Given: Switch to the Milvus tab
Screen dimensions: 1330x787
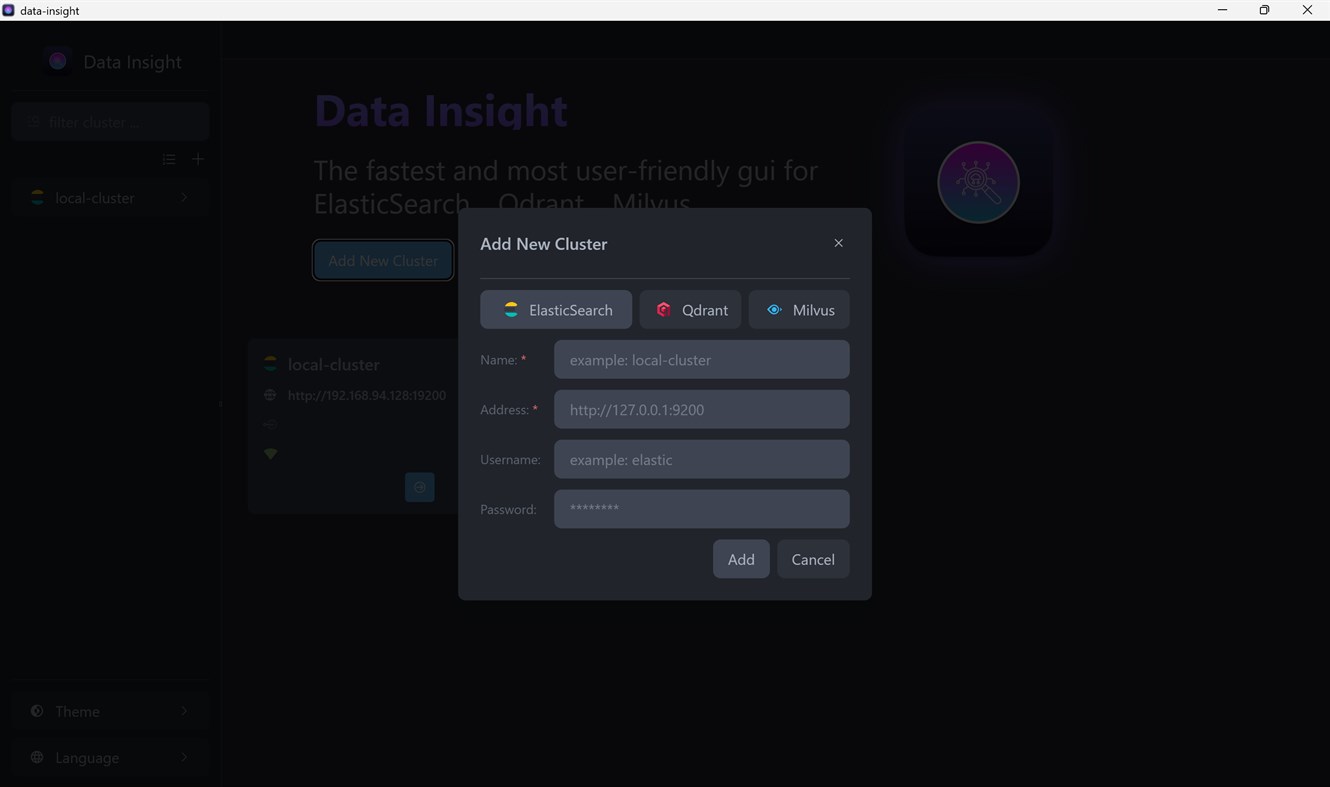Looking at the screenshot, I should (799, 310).
